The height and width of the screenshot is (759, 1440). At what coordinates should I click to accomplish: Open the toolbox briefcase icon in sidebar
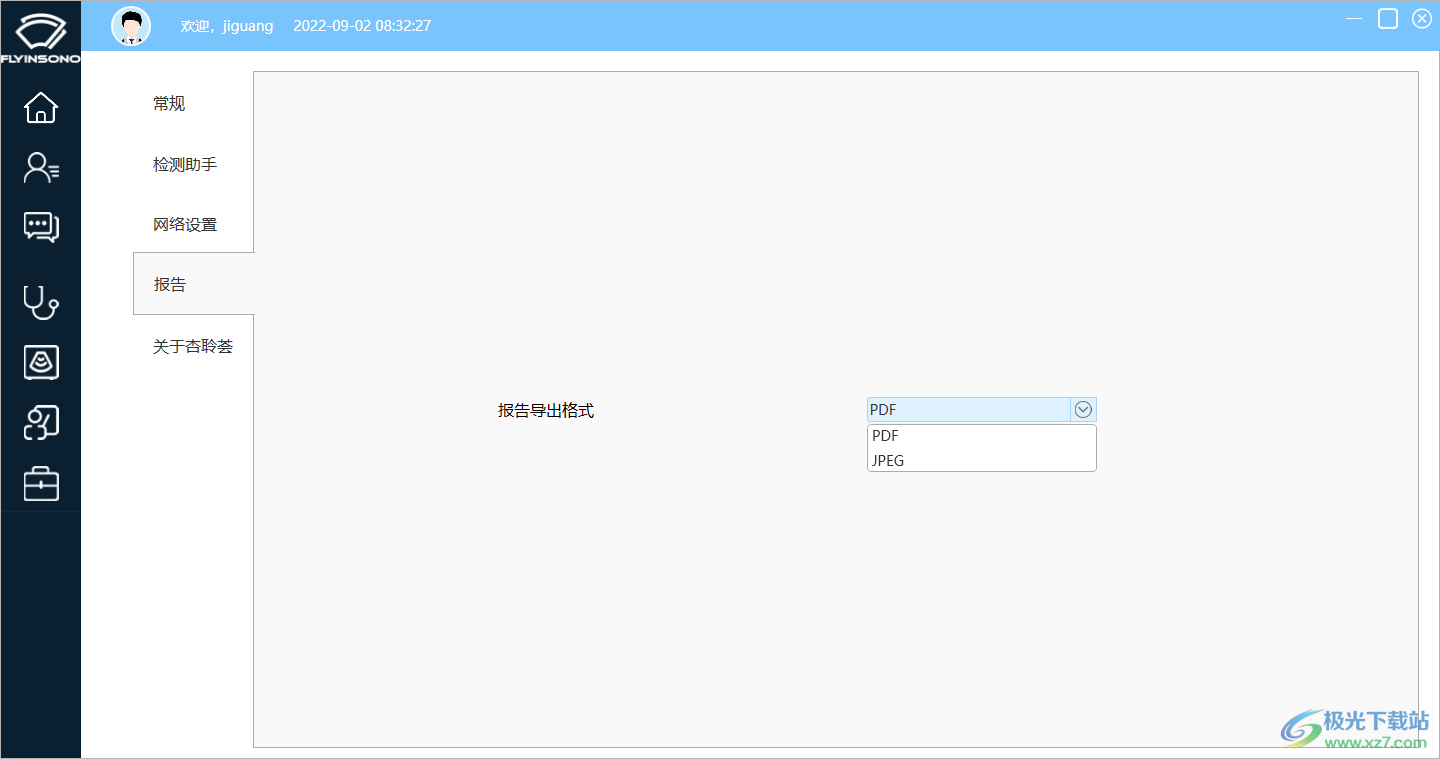click(41, 484)
